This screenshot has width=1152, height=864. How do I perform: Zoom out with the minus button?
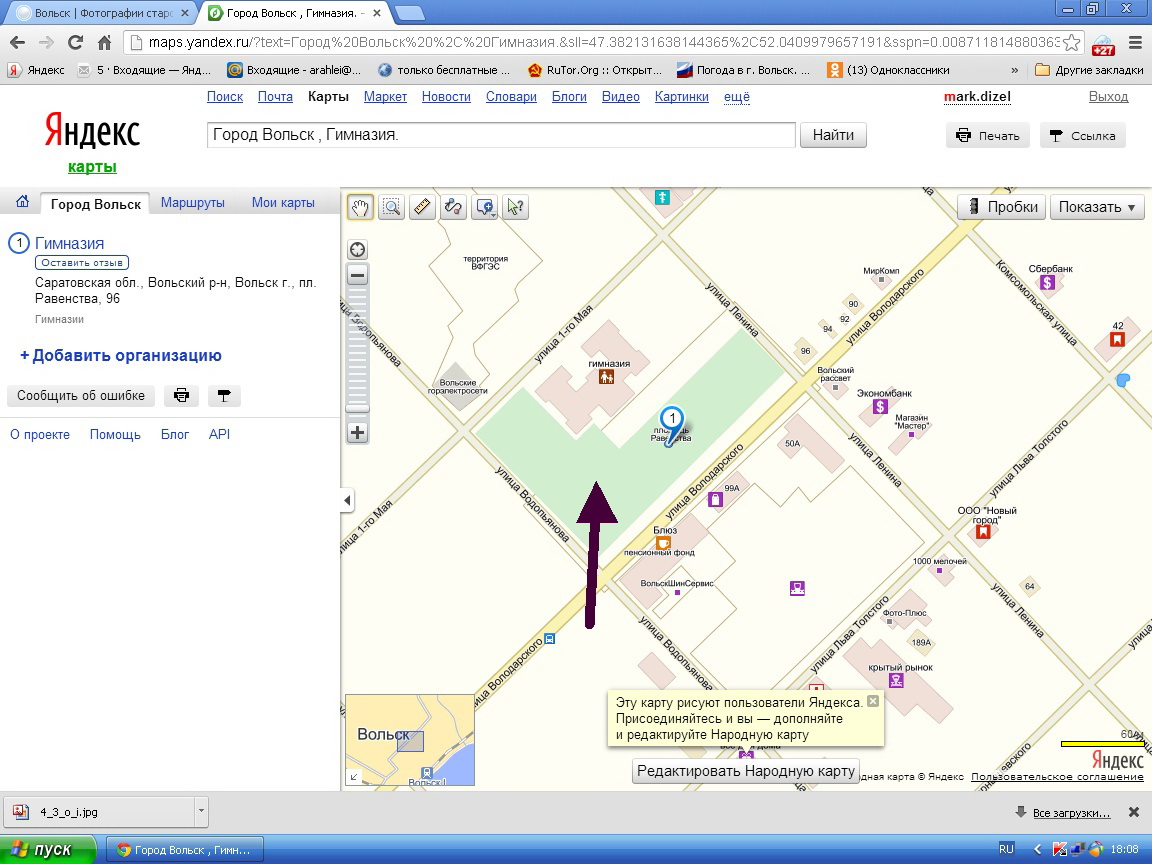click(357, 275)
